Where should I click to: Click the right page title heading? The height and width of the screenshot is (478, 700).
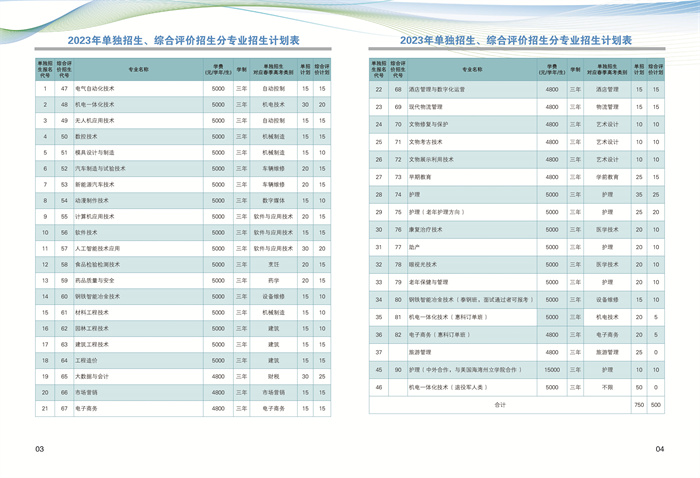coord(516,41)
